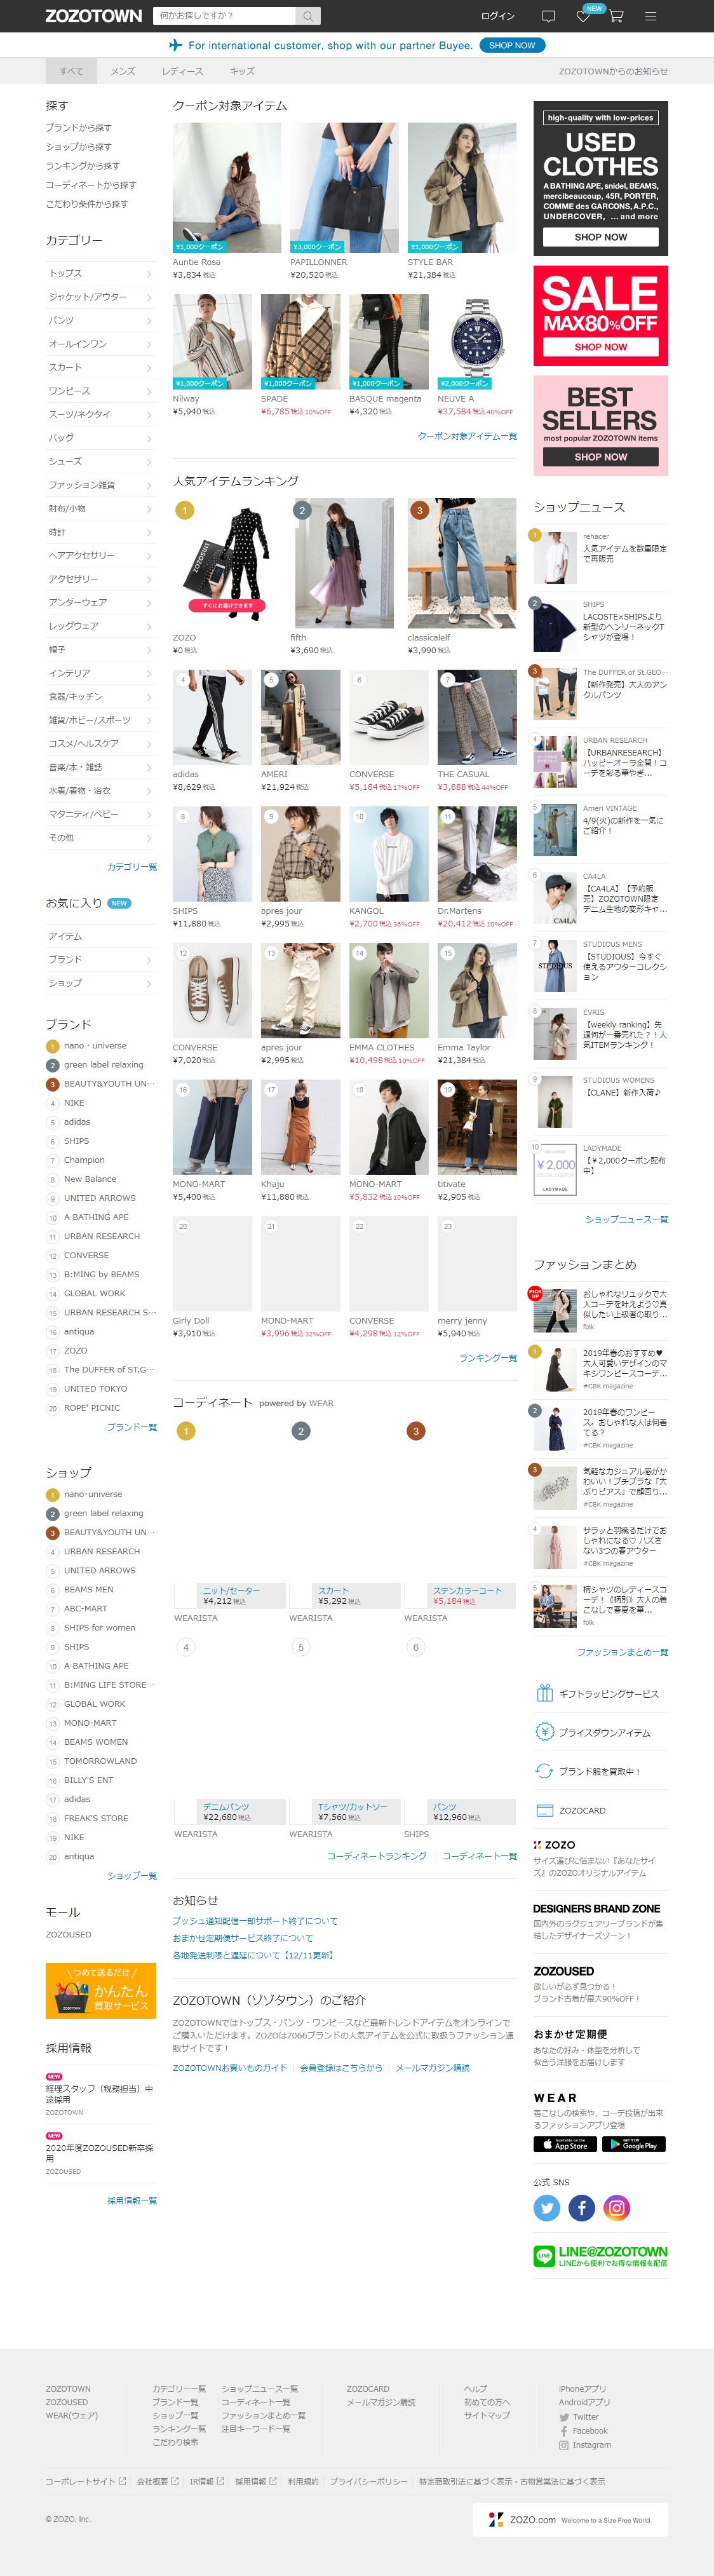Screen dimensions: 714x2576
Task: Expand the シューズ category chevron
Action: (149, 462)
